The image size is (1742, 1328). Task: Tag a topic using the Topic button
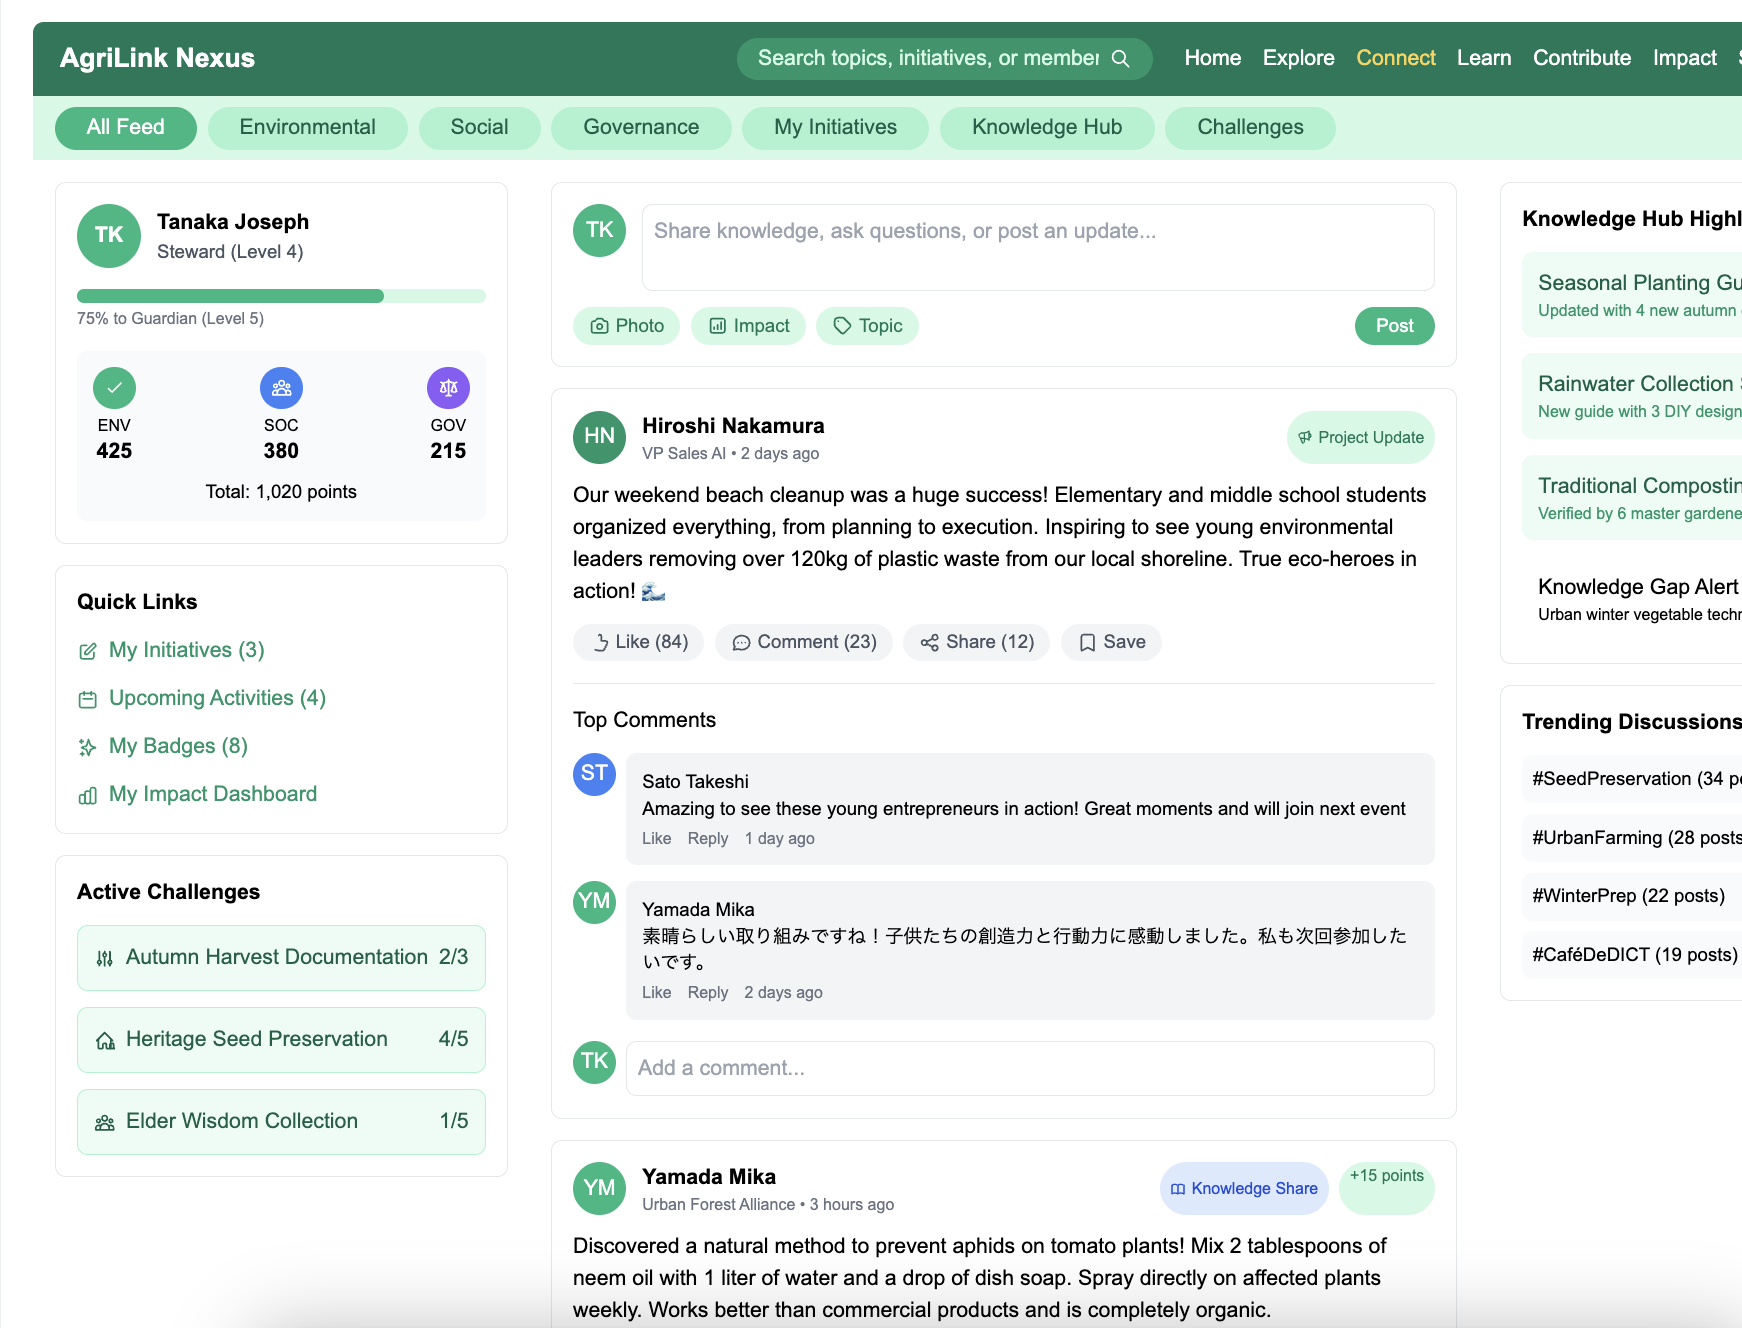(x=867, y=326)
